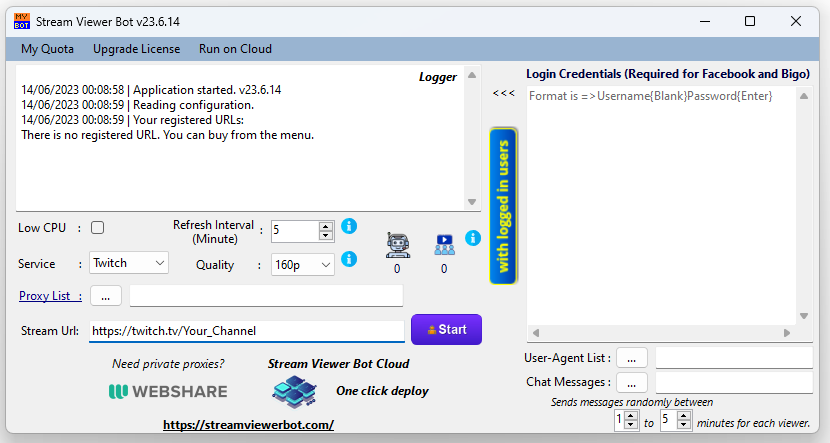Image resolution: width=830 pixels, height=443 pixels.
Task: Close the Stream Viewer Bot window
Action: point(796,22)
